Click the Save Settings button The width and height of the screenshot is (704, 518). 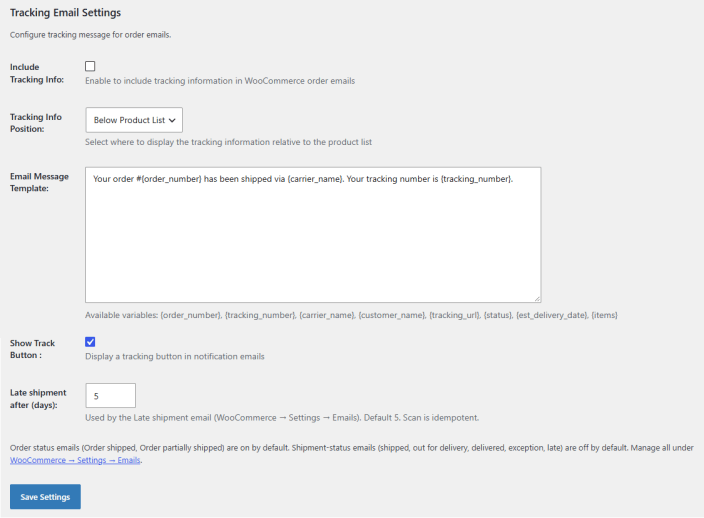tap(45, 496)
